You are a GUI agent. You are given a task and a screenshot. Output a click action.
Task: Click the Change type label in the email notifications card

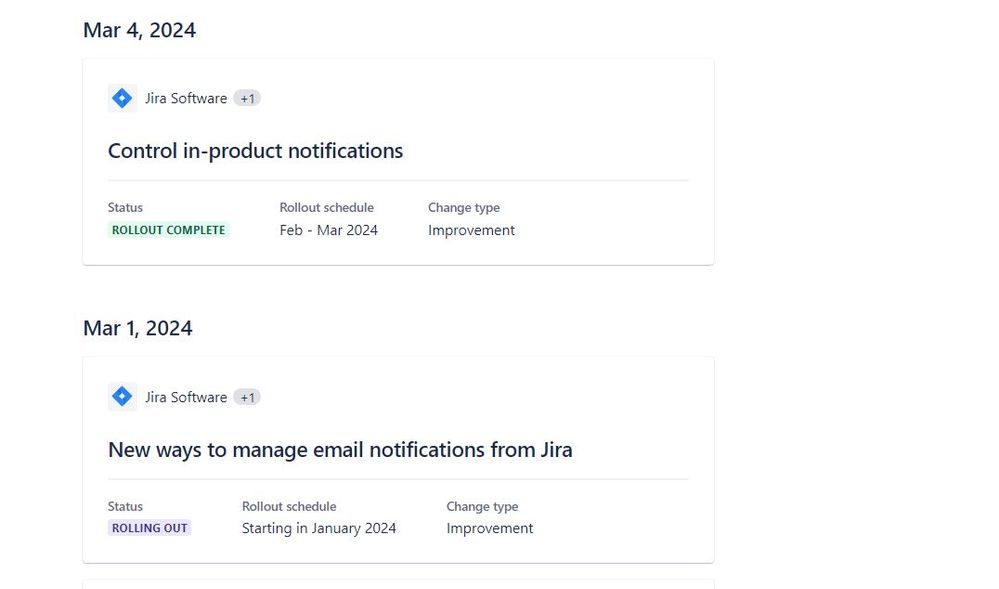pyautogui.click(x=482, y=506)
